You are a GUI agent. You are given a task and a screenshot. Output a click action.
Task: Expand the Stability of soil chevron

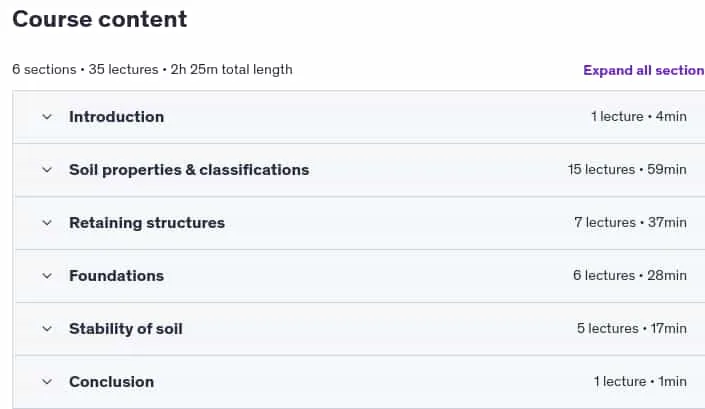point(47,329)
